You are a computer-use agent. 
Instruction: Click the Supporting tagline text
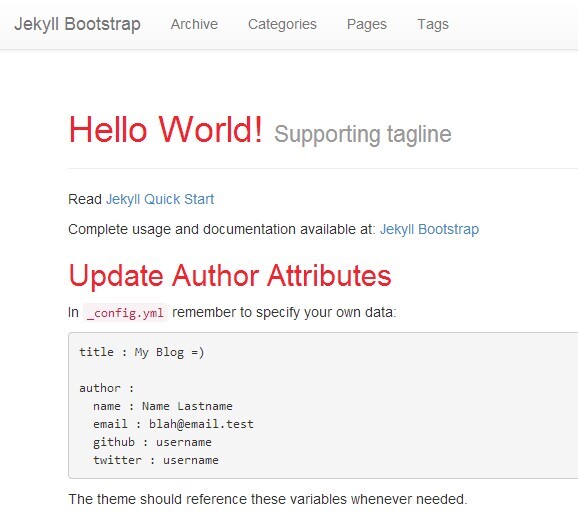coord(363,134)
